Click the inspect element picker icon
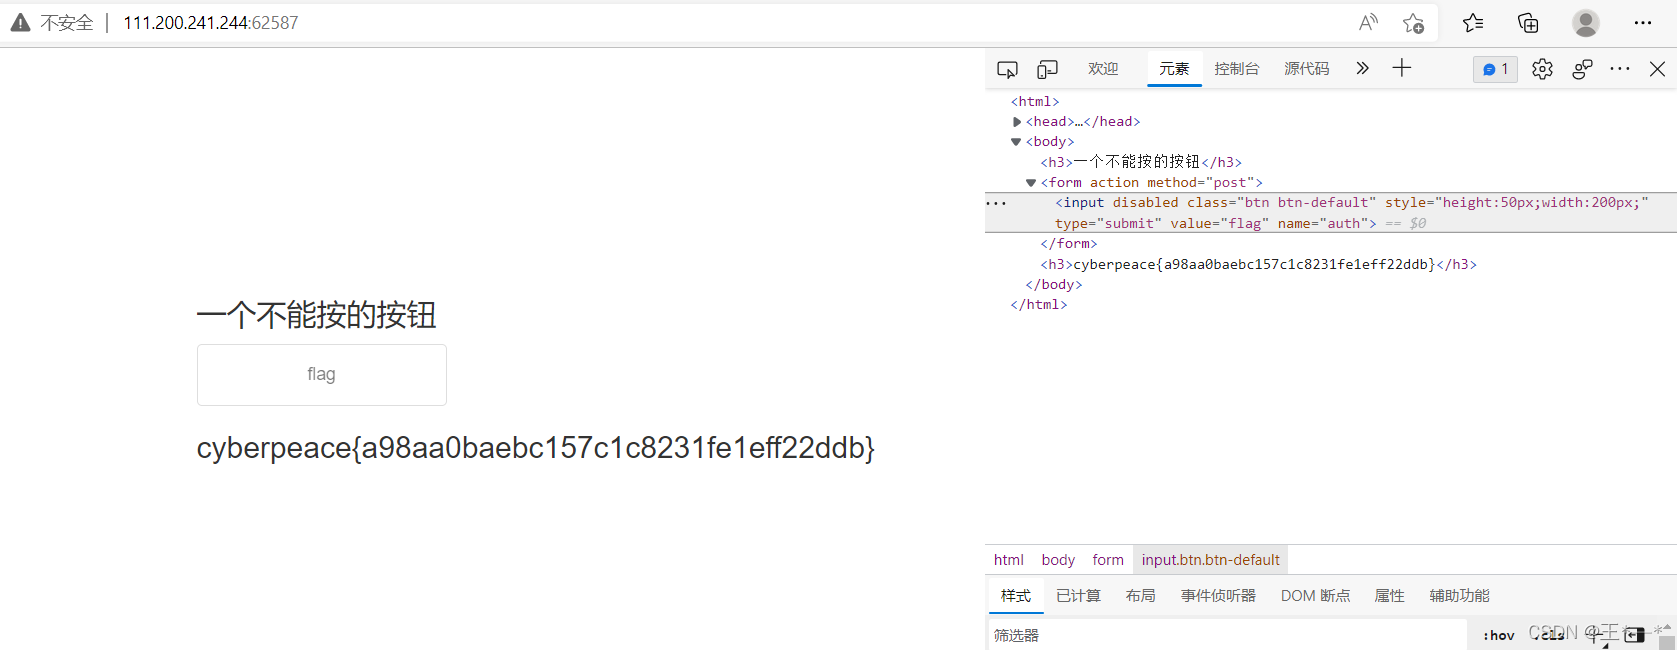The image size is (1677, 650). pyautogui.click(x=1007, y=69)
